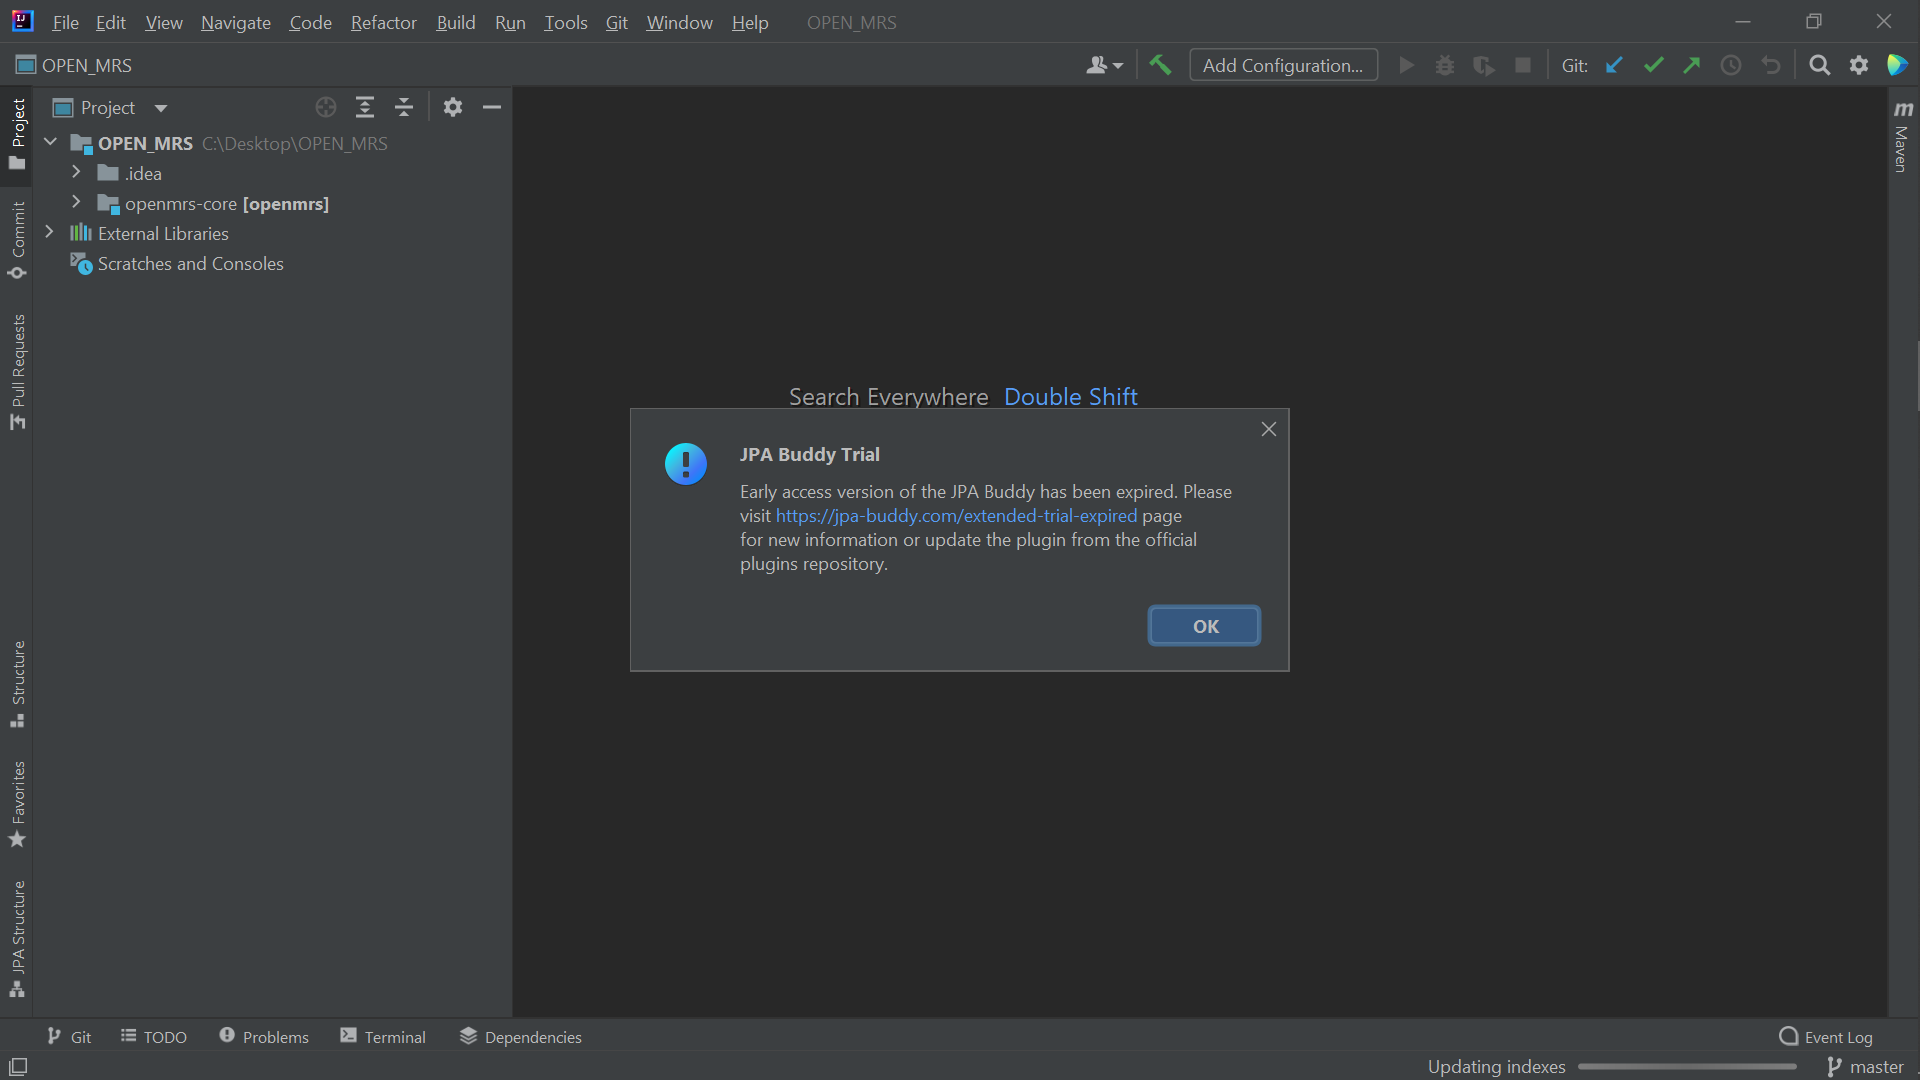Toggle tool window bars icon bottom-left
Viewport: 1920px width, 1080px height.
click(18, 1066)
